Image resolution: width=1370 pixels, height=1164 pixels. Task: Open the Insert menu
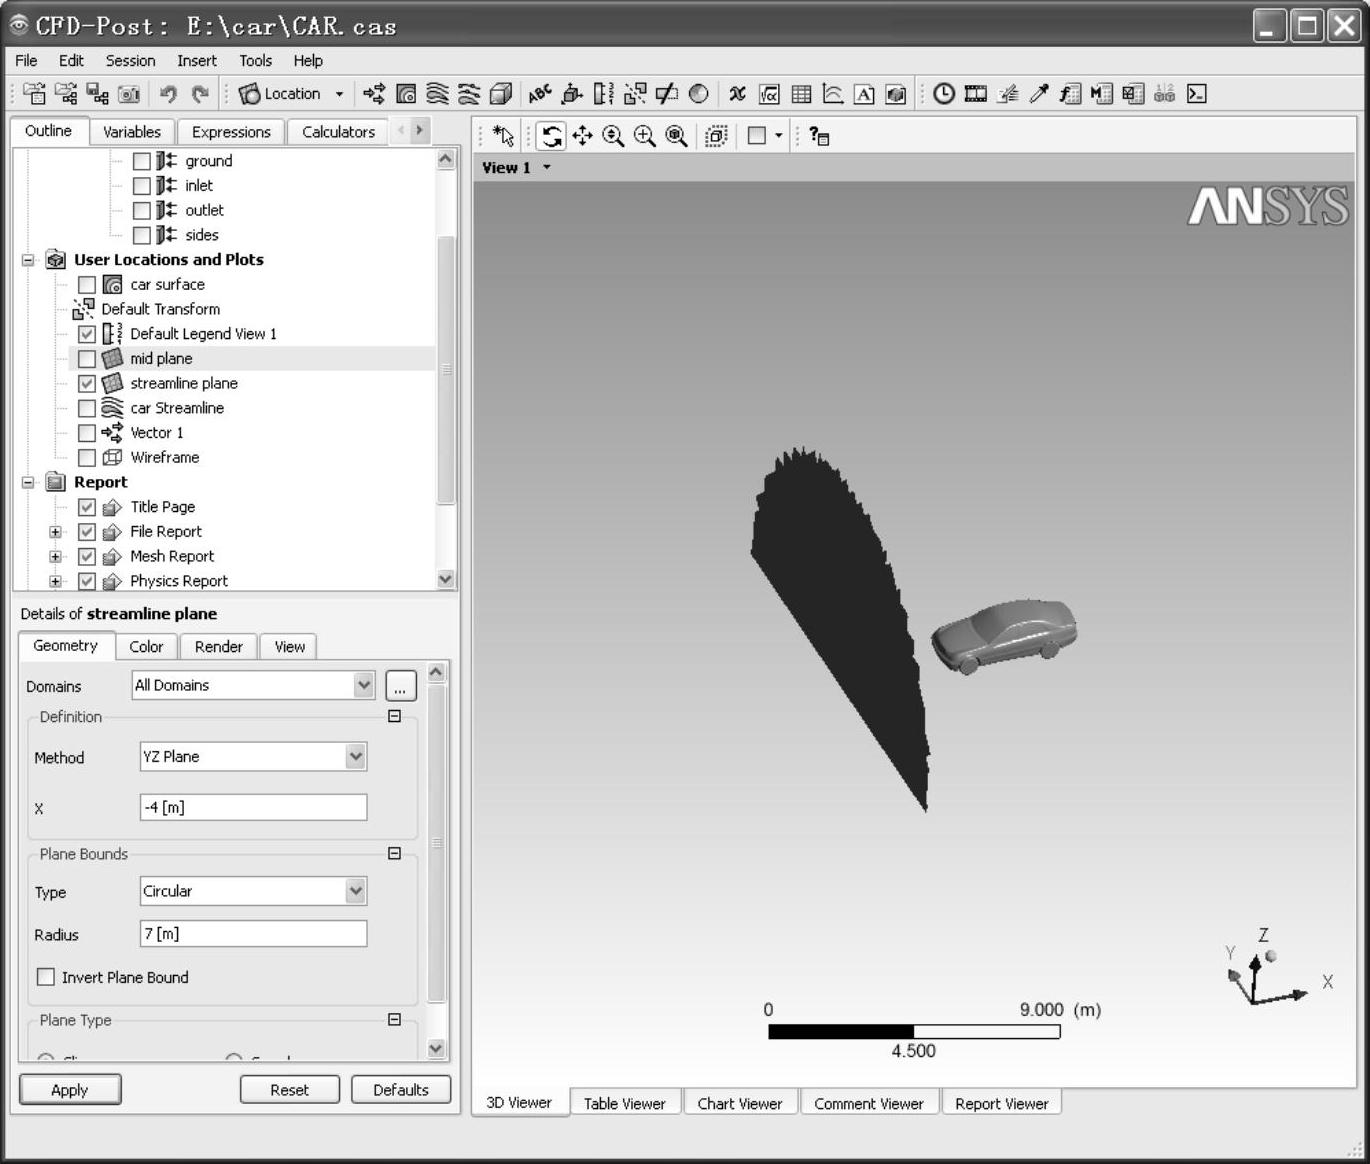[x=196, y=61]
